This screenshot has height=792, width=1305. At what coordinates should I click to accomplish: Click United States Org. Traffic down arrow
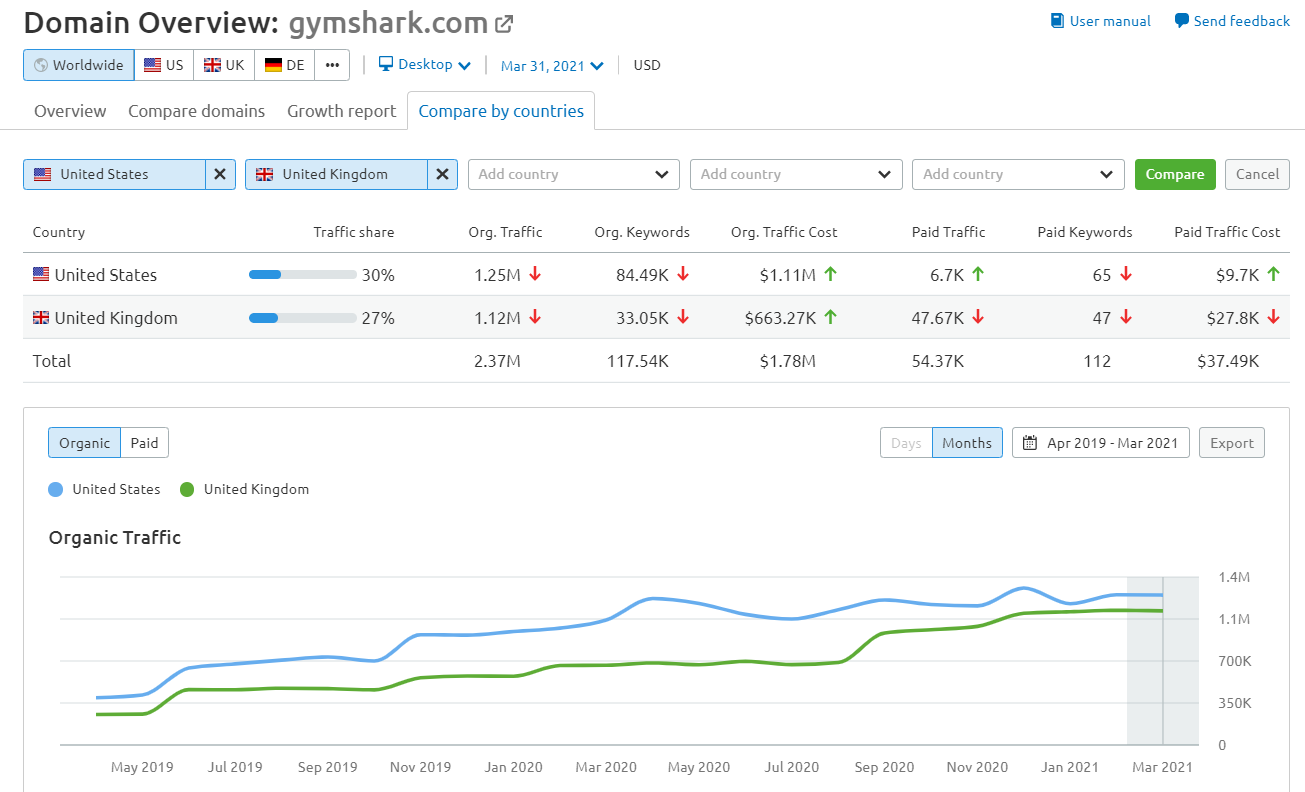point(535,275)
